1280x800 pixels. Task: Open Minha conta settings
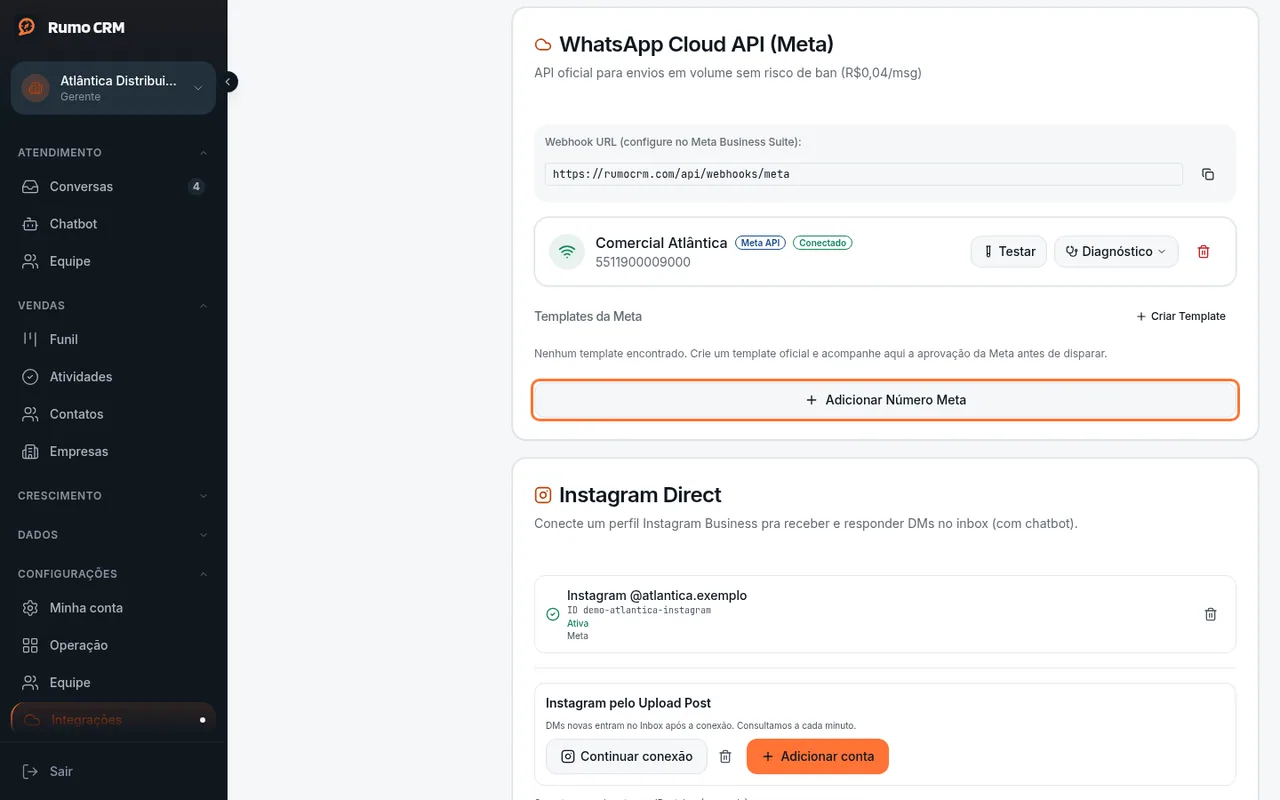click(x=113, y=608)
